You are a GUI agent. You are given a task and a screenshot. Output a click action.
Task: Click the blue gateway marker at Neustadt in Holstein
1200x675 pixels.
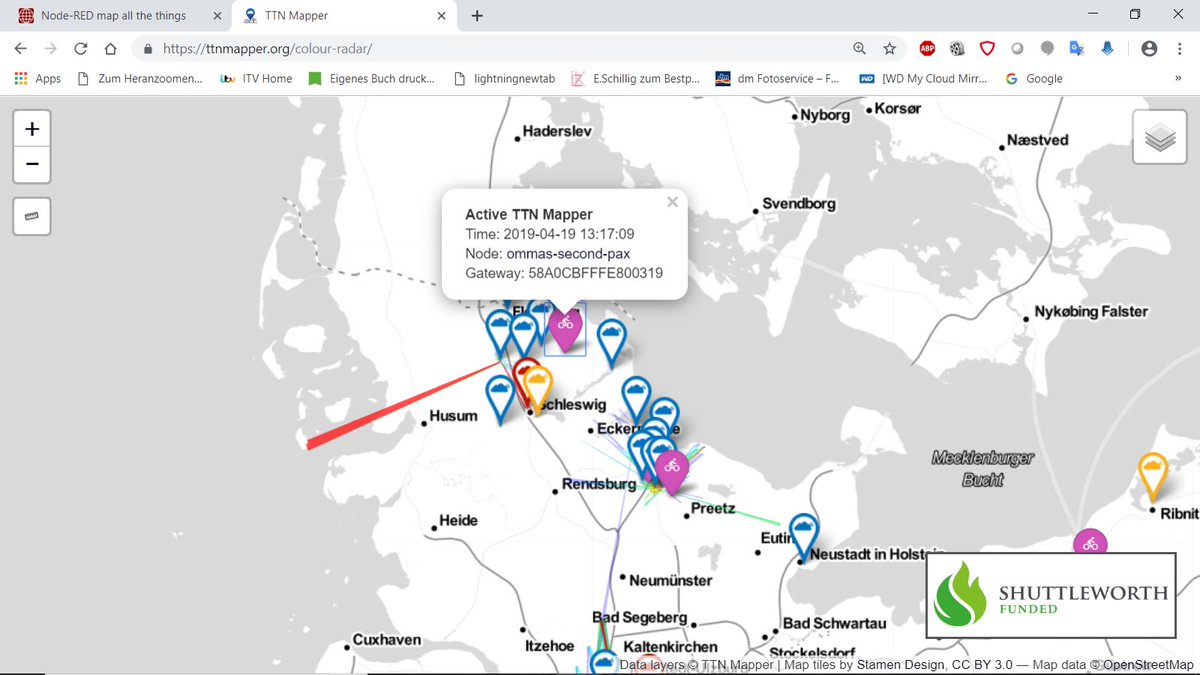(x=803, y=535)
